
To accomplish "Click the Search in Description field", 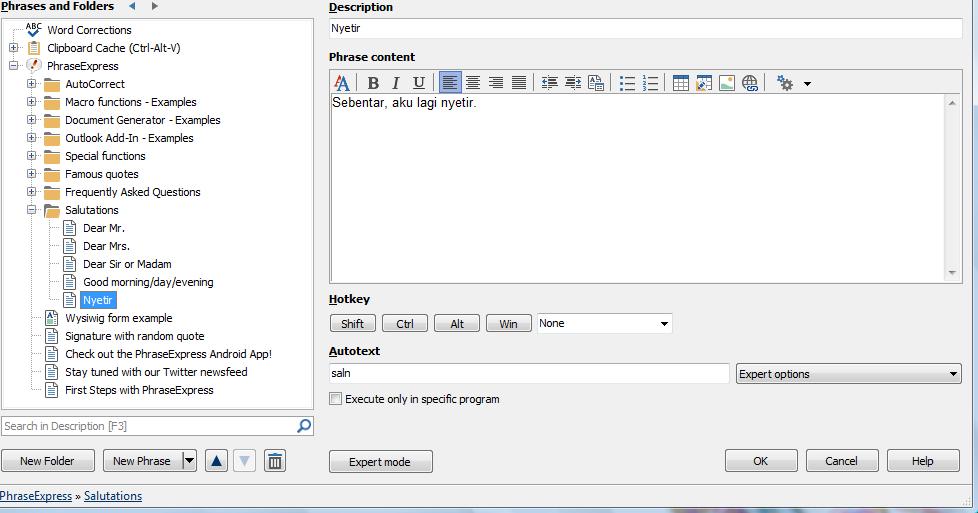I will (x=148, y=426).
